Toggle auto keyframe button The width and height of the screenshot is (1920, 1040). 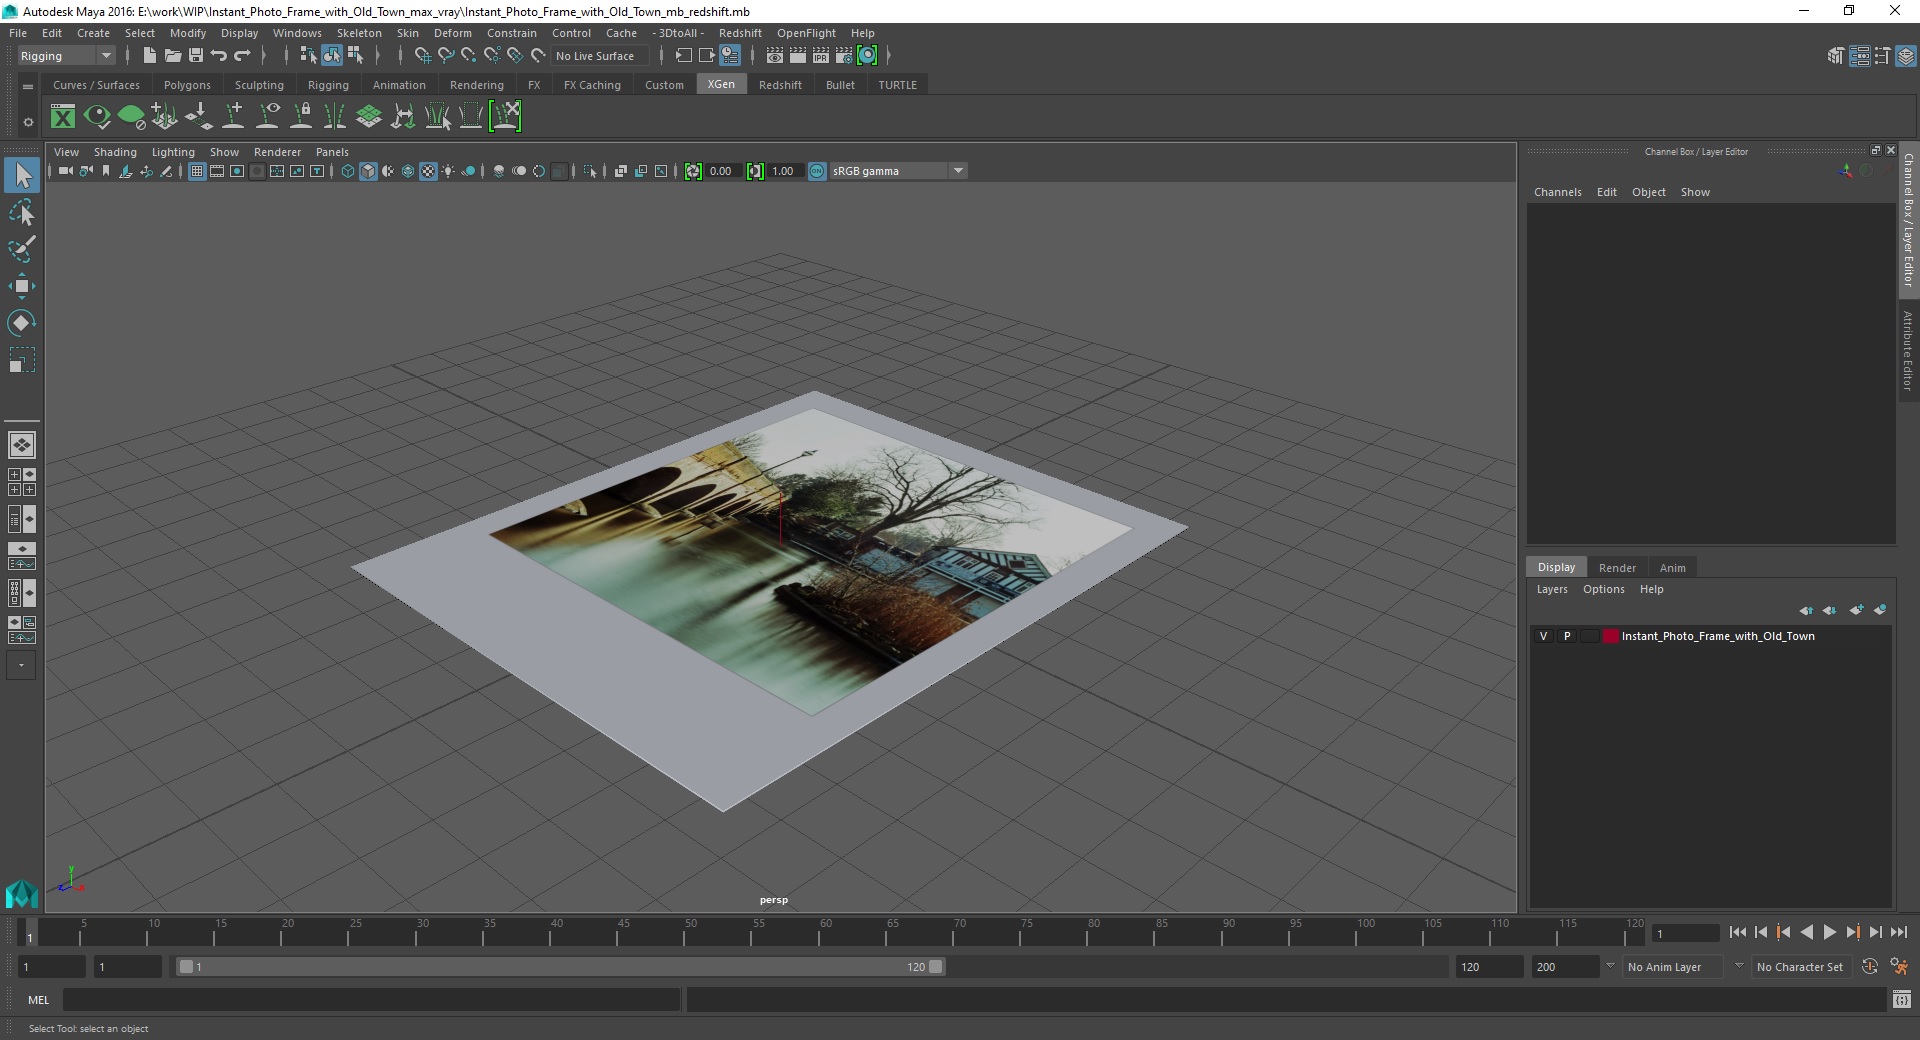click(x=1870, y=967)
